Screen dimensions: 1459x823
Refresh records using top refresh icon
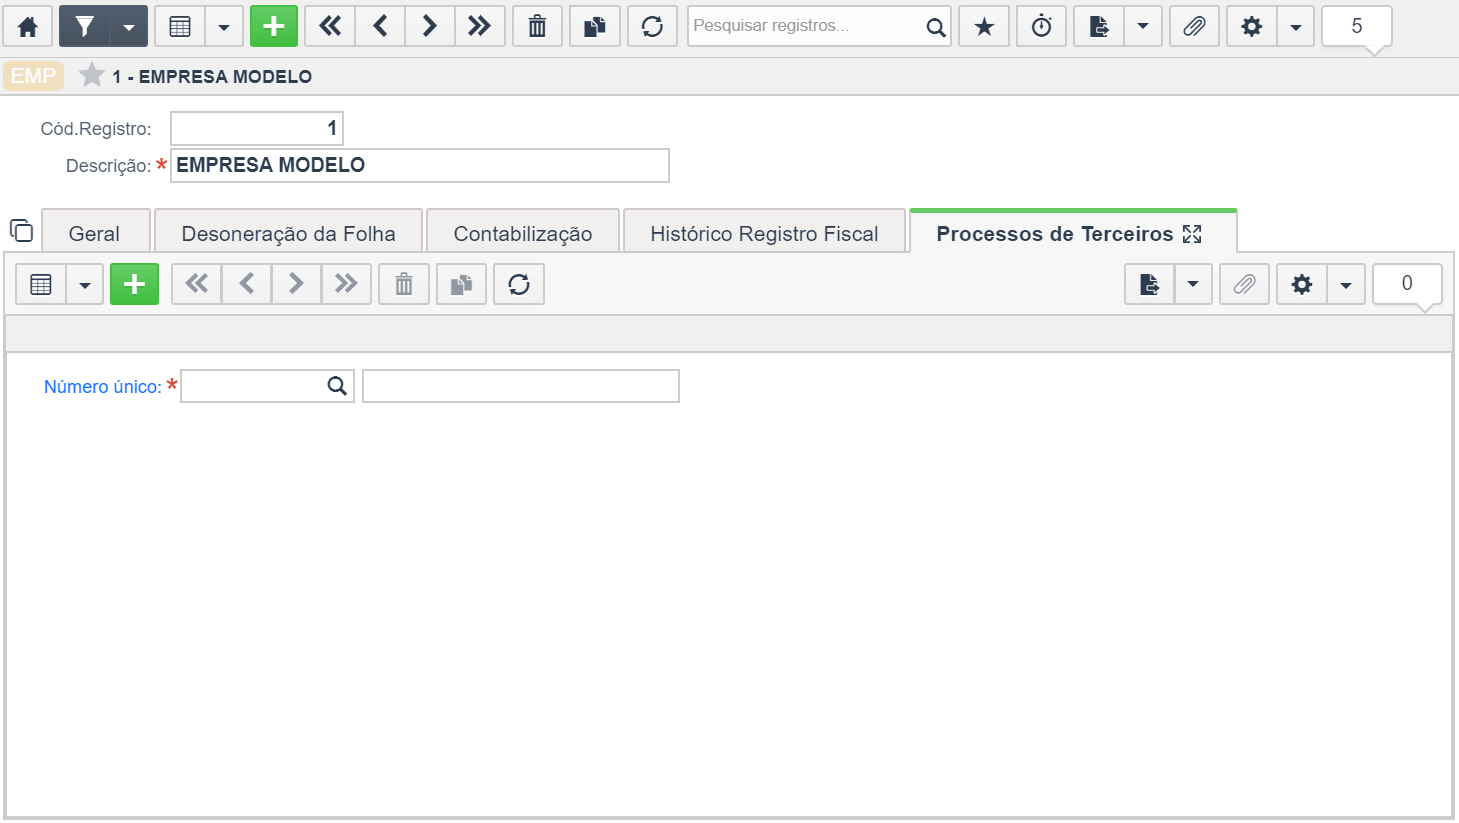(x=652, y=27)
